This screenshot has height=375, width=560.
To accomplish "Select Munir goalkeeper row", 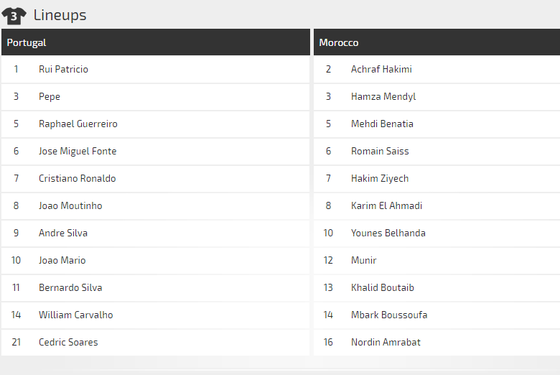I will 437,260.
